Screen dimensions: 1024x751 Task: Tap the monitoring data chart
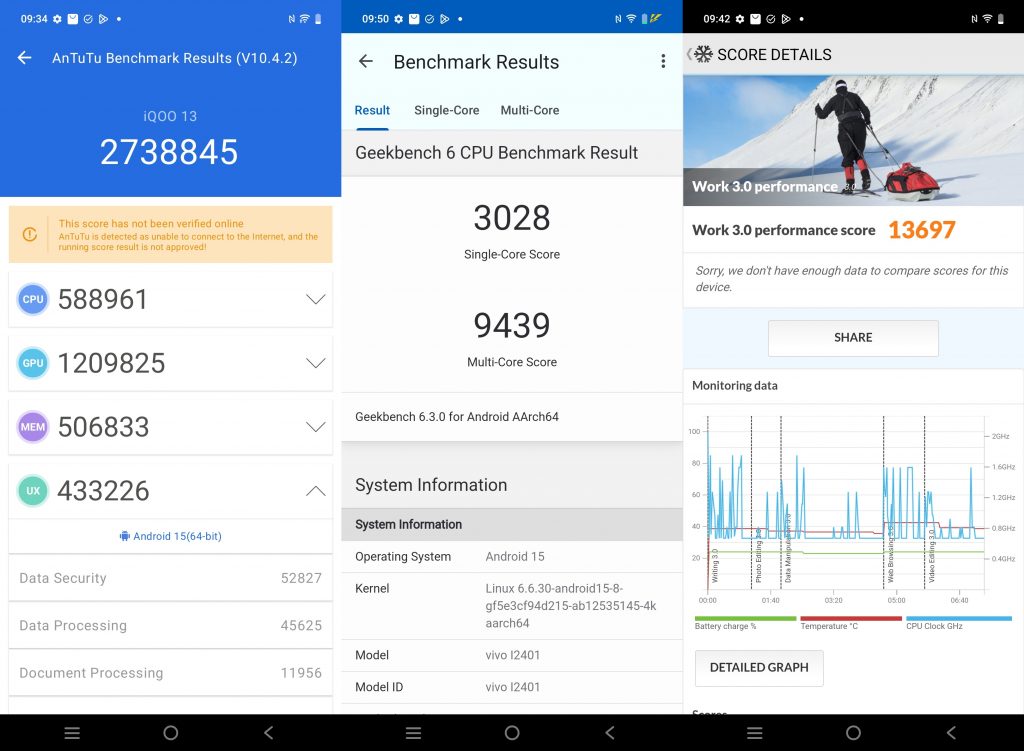tap(853, 509)
